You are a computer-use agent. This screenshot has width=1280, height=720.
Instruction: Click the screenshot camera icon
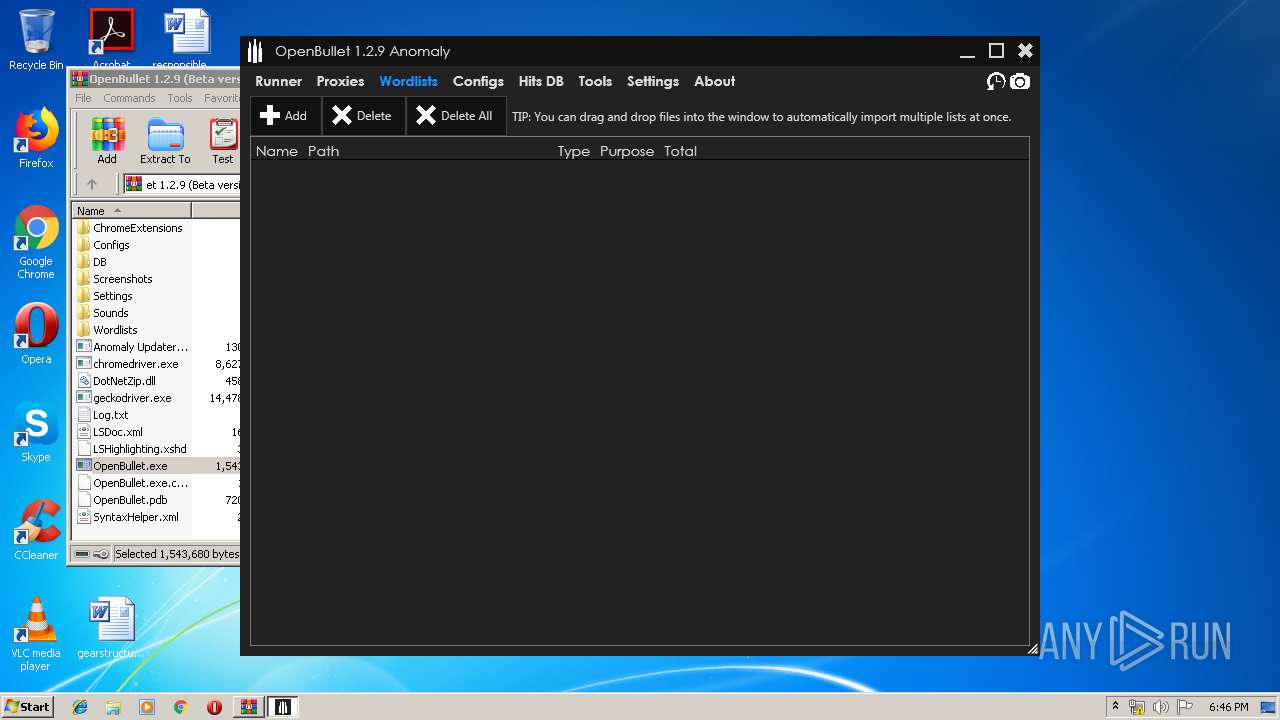(1019, 82)
